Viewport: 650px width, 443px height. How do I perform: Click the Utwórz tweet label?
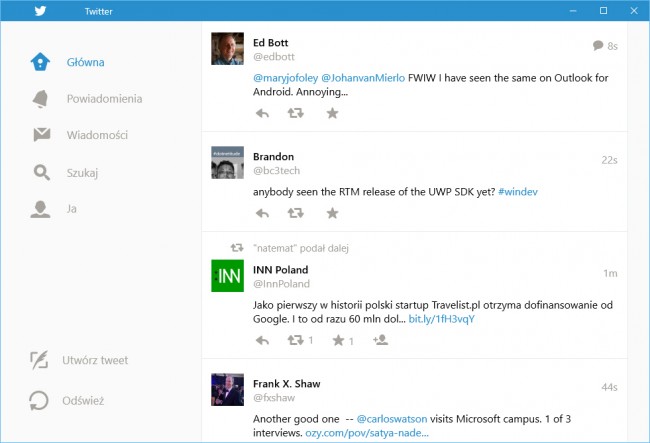click(95, 360)
